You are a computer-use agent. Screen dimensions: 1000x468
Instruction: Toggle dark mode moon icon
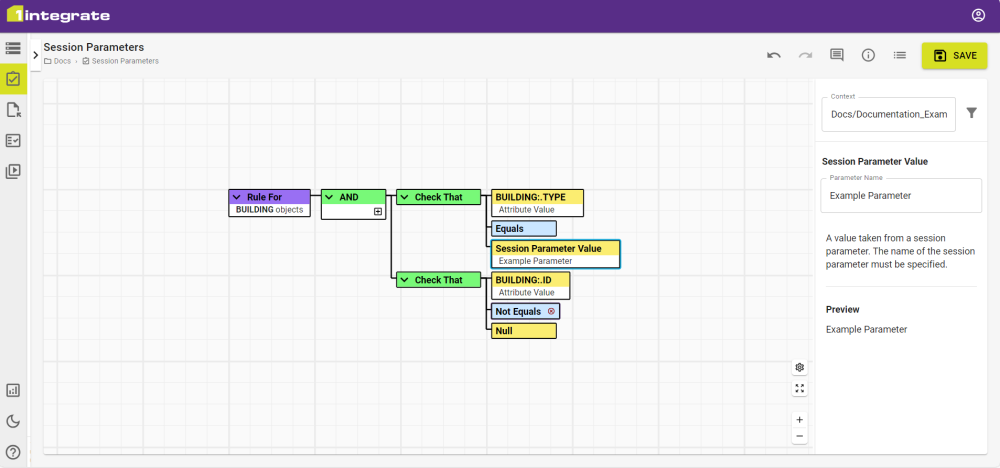tap(13, 421)
